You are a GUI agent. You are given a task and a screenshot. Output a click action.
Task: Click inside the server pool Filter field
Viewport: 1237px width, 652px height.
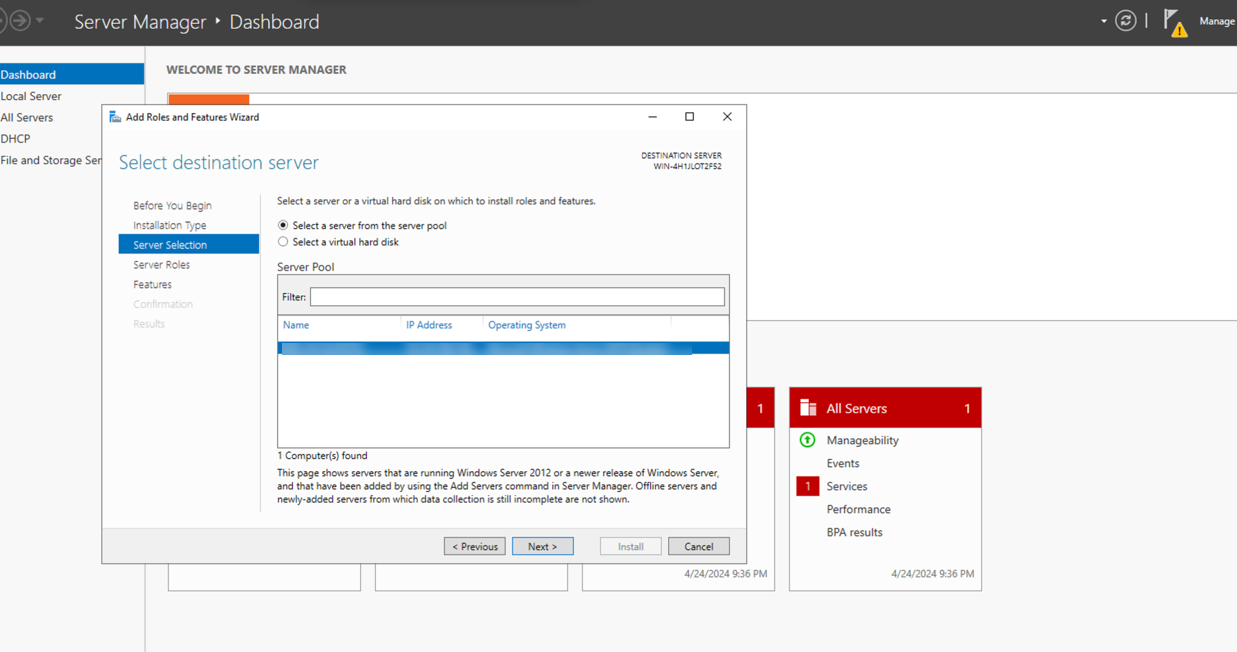pos(516,297)
